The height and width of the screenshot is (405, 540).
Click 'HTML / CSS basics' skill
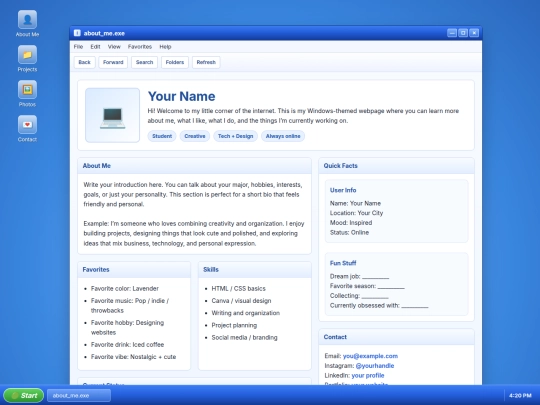[x=238, y=289]
